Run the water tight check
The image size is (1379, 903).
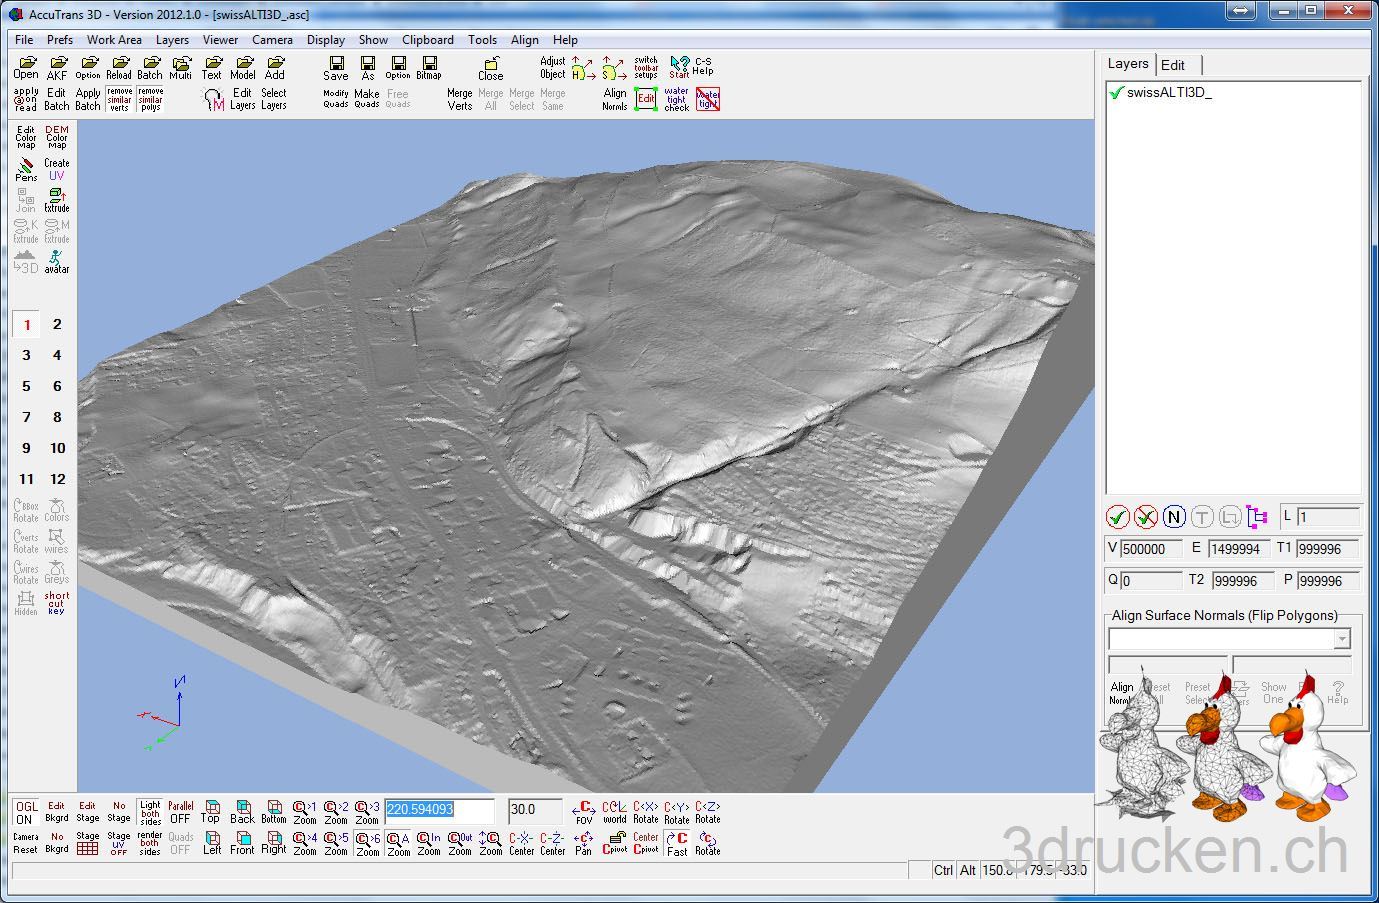pyautogui.click(x=677, y=99)
